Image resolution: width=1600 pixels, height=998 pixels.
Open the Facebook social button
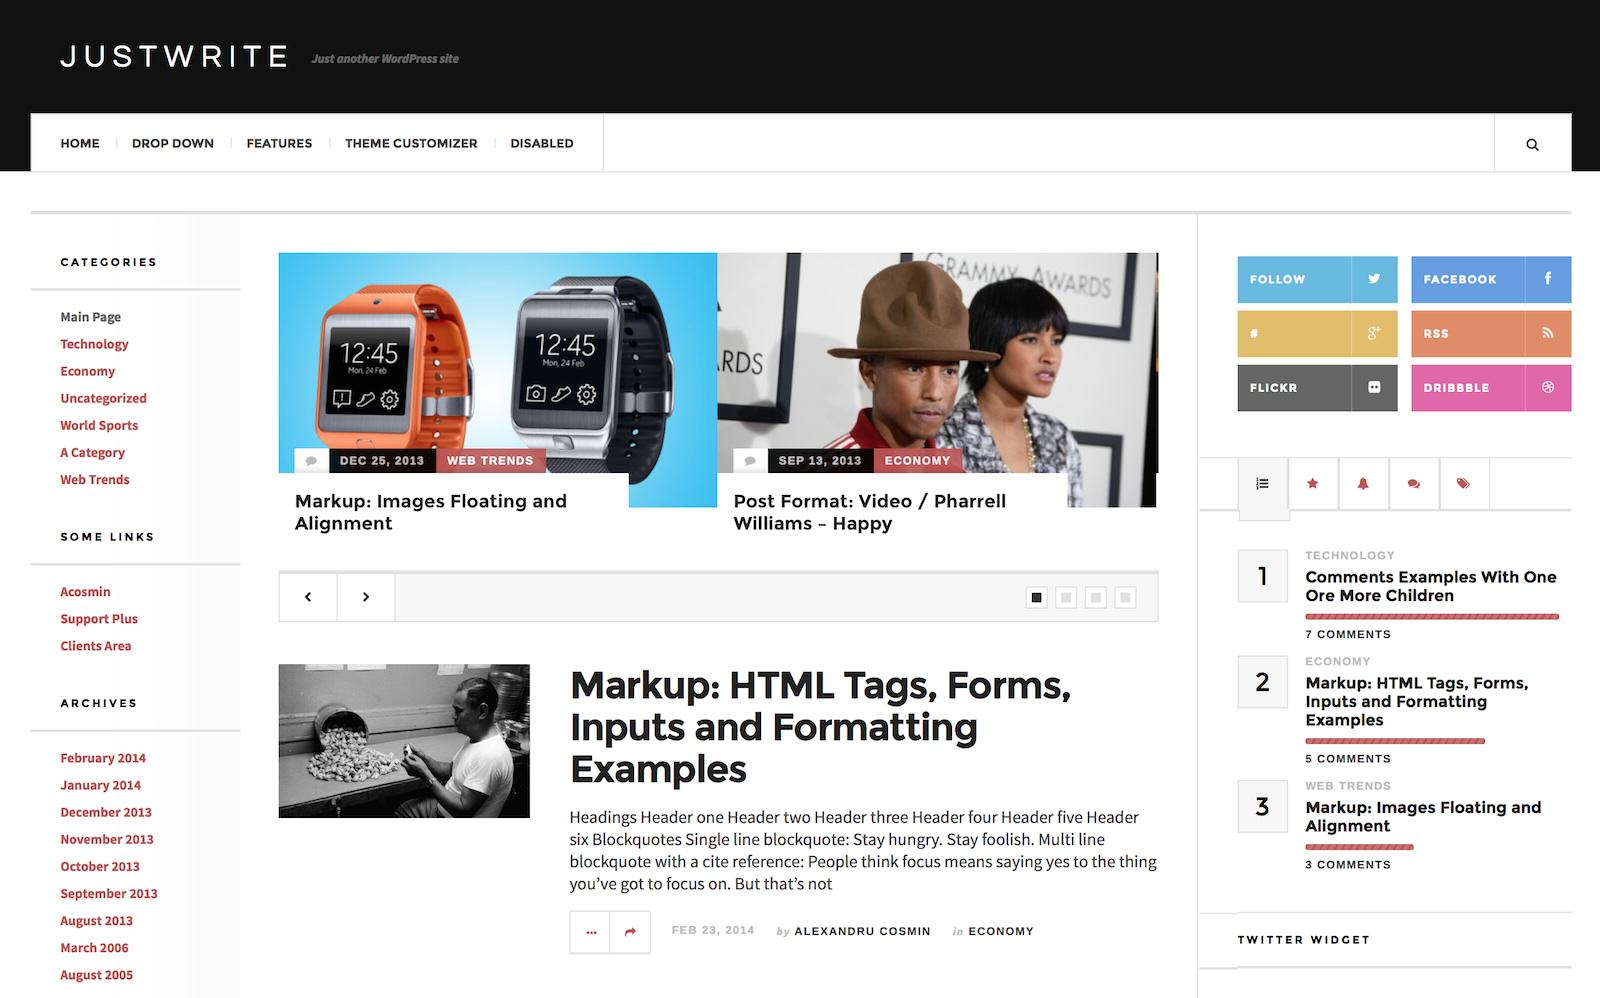(x=1490, y=280)
